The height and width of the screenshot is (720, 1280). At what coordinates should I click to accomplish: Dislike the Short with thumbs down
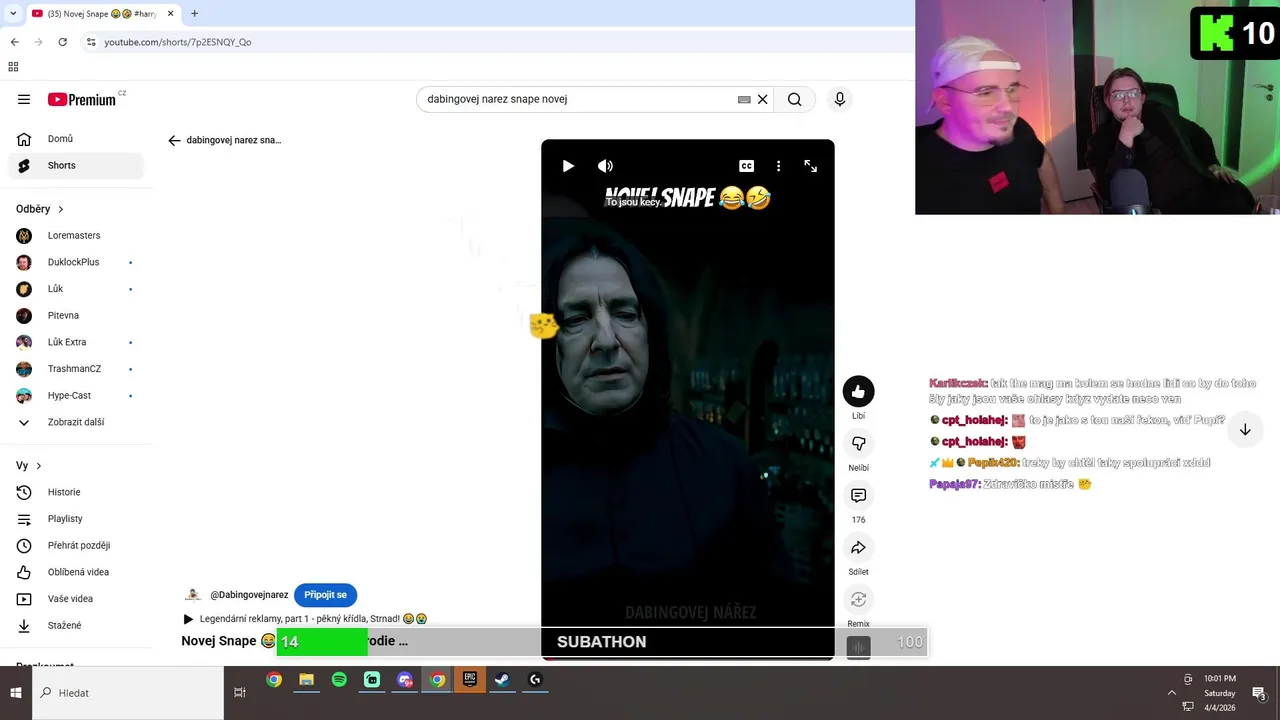858,444
